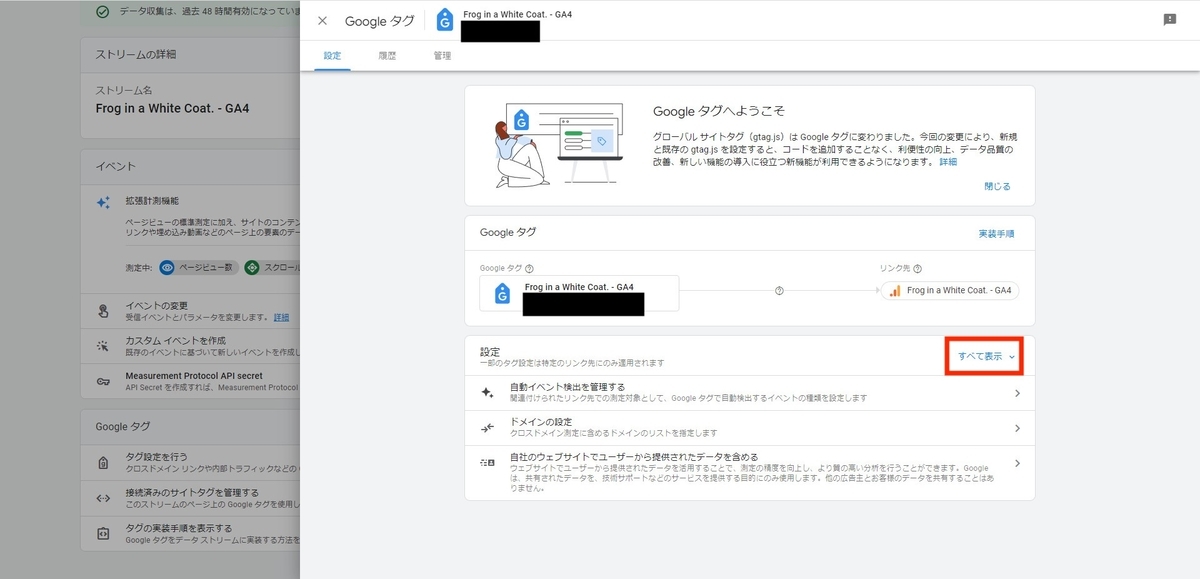Click the user-provided data row icon
This screenshot has width=1200, height=579.
coord(487,463)
